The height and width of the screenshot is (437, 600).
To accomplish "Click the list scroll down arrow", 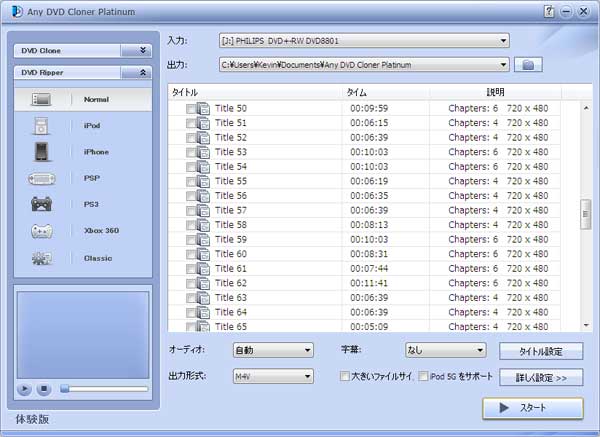I will [x=586, y=325].
